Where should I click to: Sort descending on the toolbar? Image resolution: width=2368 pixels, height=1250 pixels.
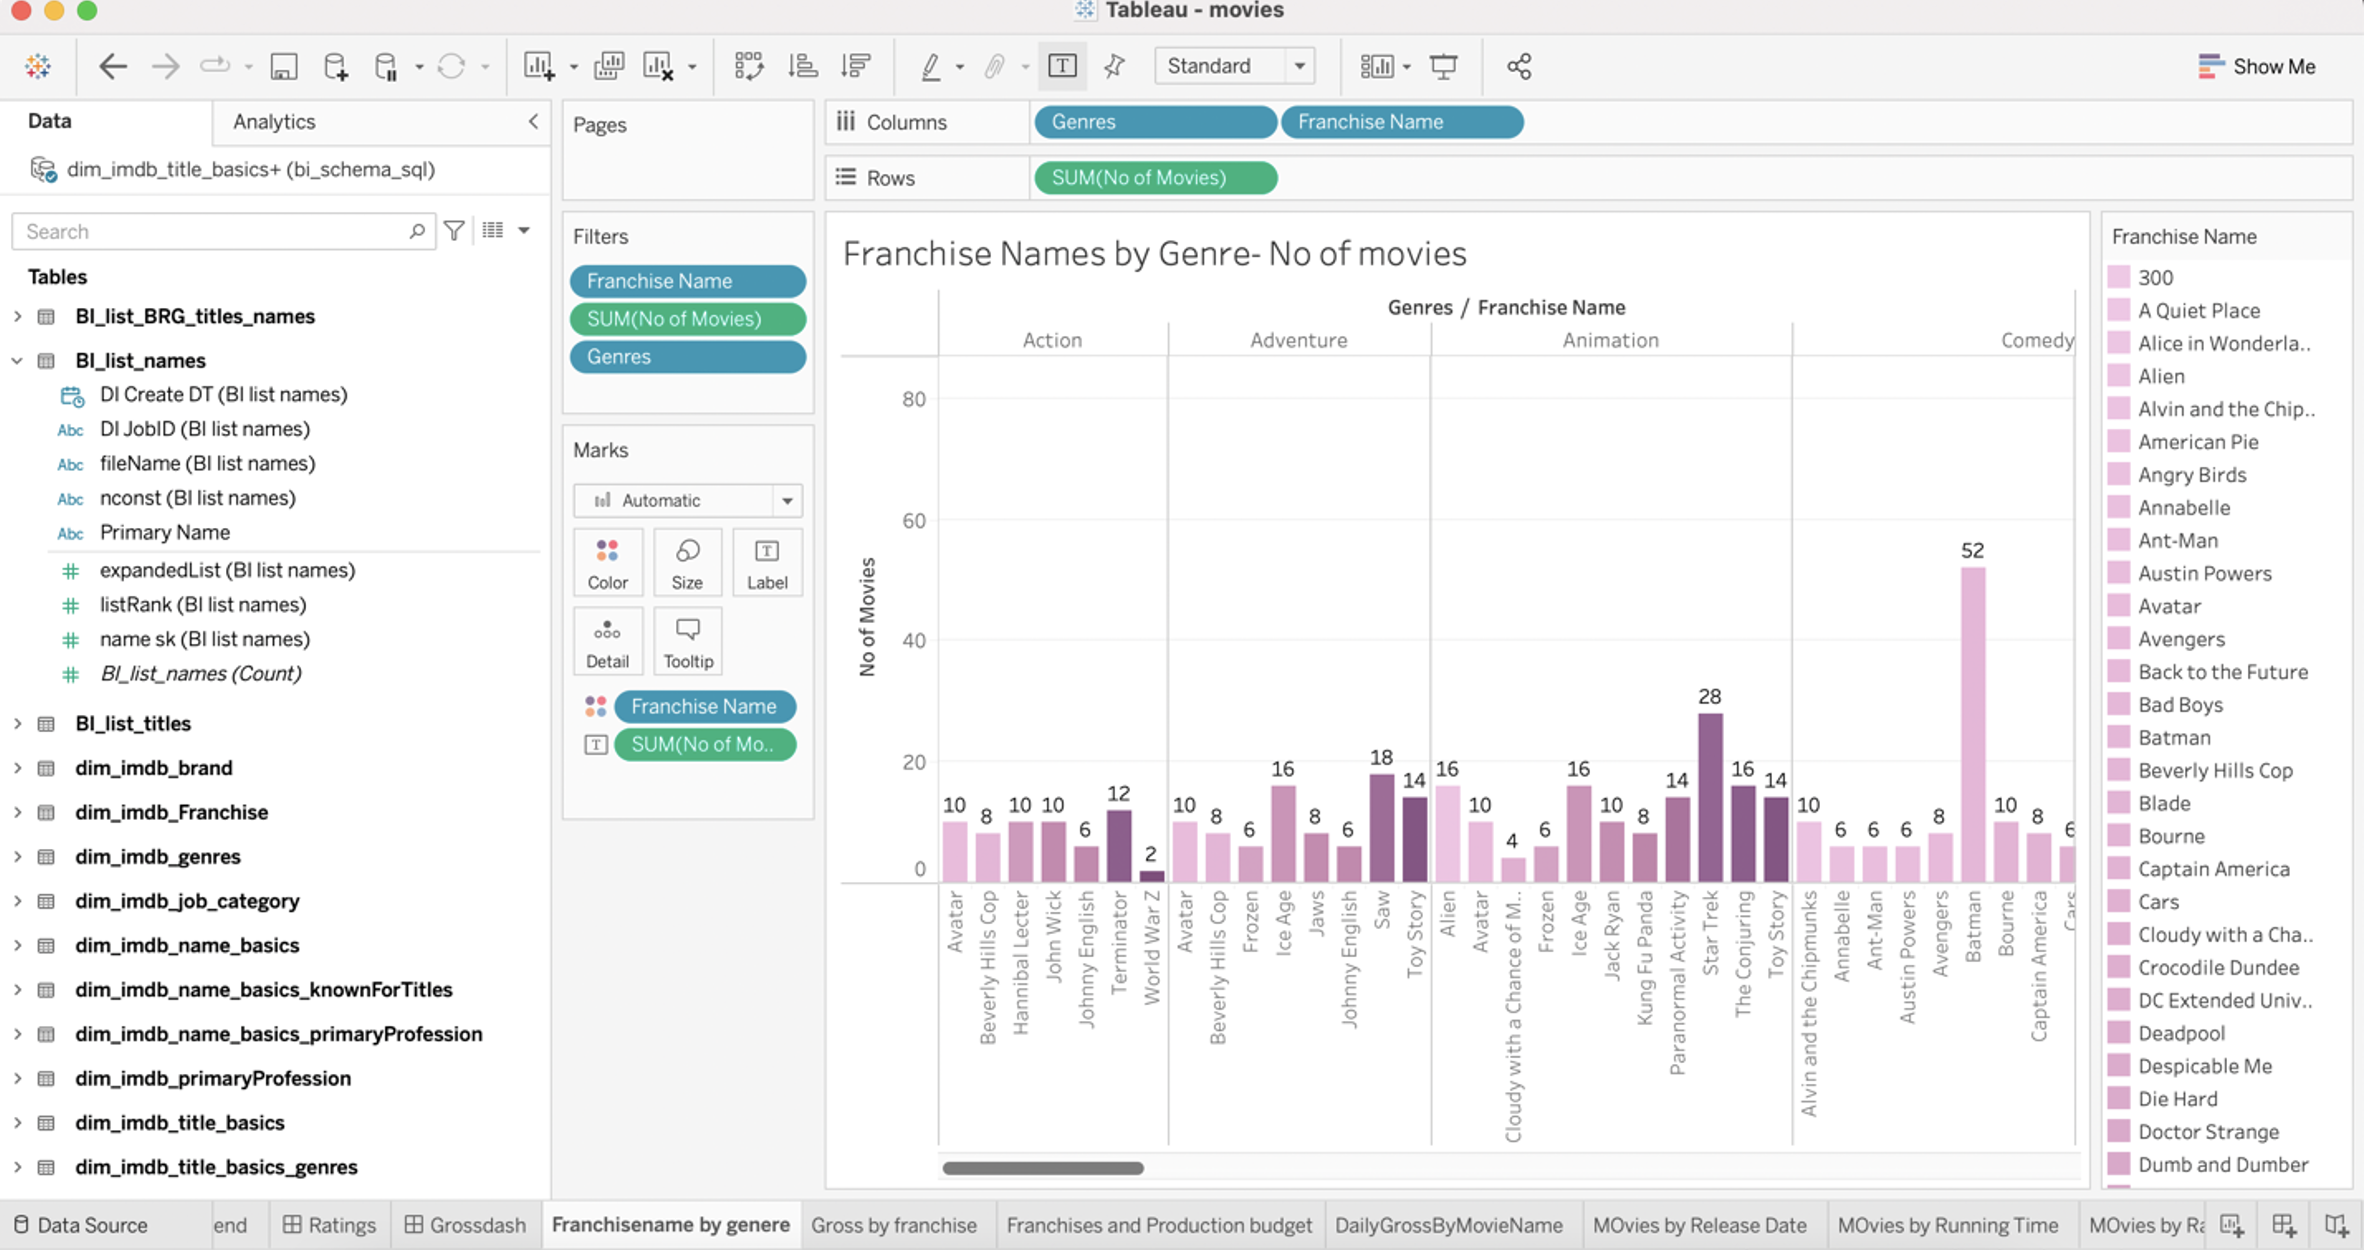856,66
